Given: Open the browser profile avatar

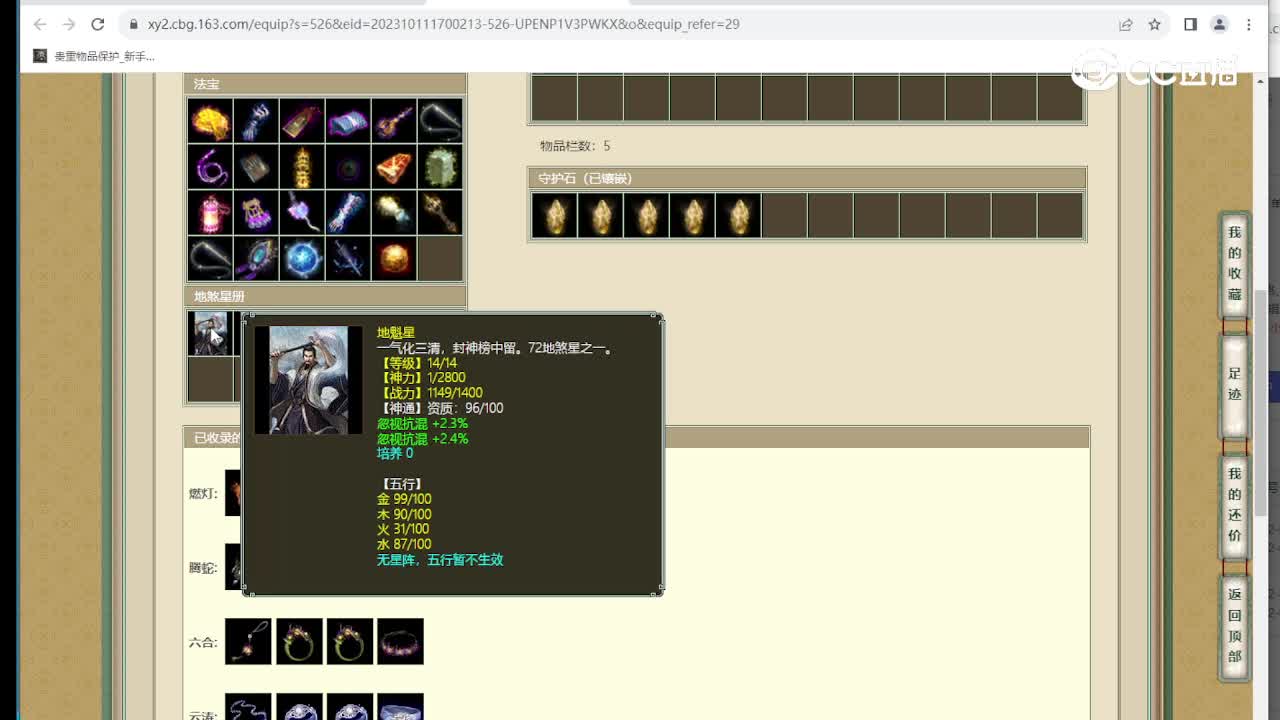Looking at the screenshot, I should (1219, 24).
